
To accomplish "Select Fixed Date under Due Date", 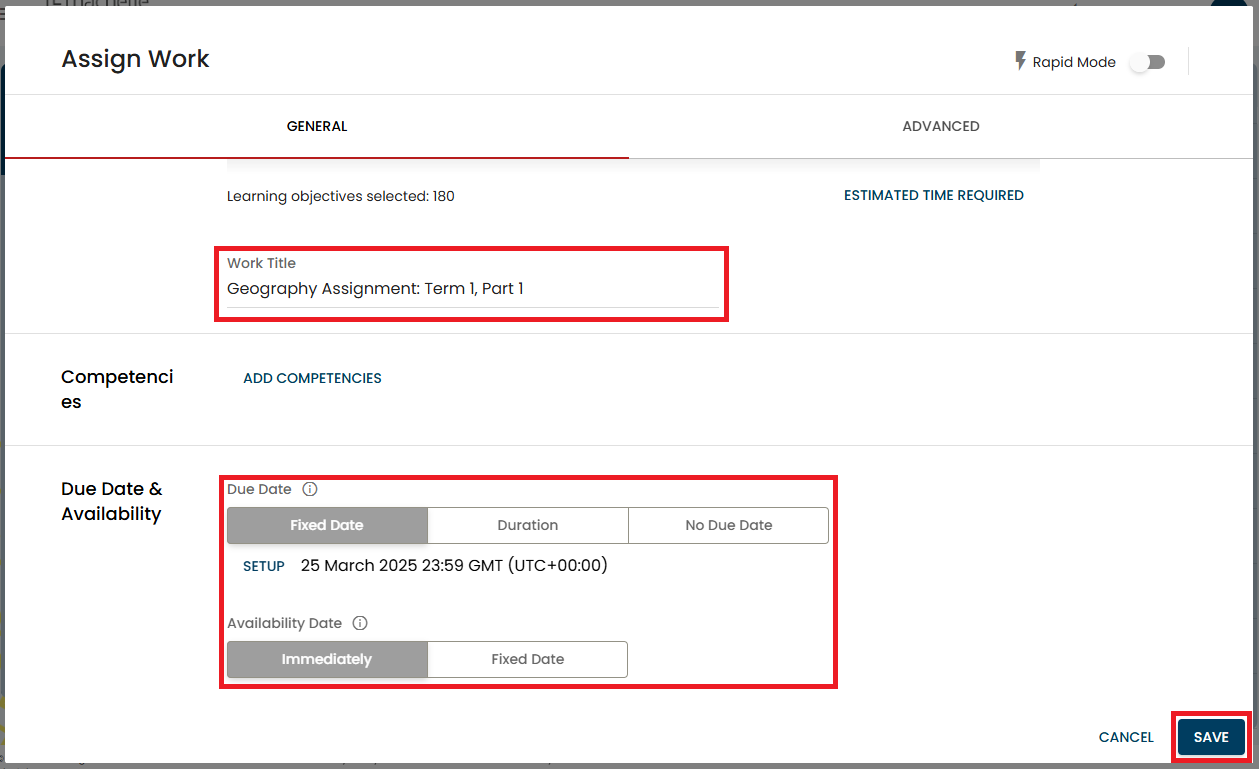I will (327, 525).
